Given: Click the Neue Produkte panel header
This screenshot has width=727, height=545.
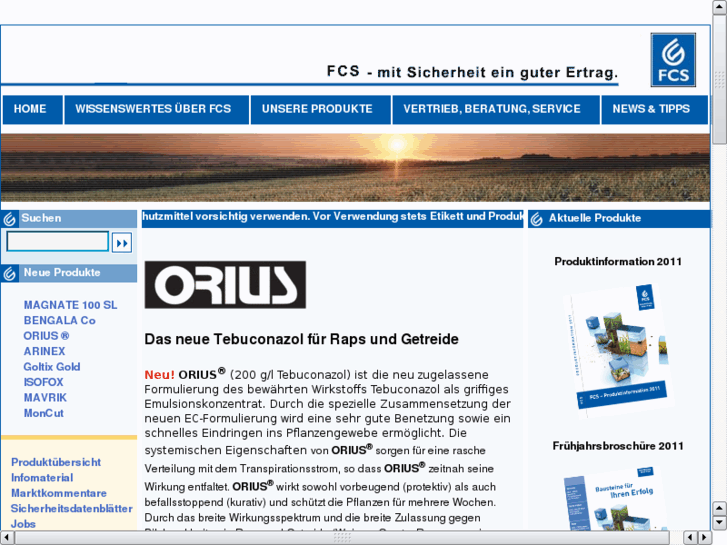Looking at the screenshot, I should pos(69,273).
